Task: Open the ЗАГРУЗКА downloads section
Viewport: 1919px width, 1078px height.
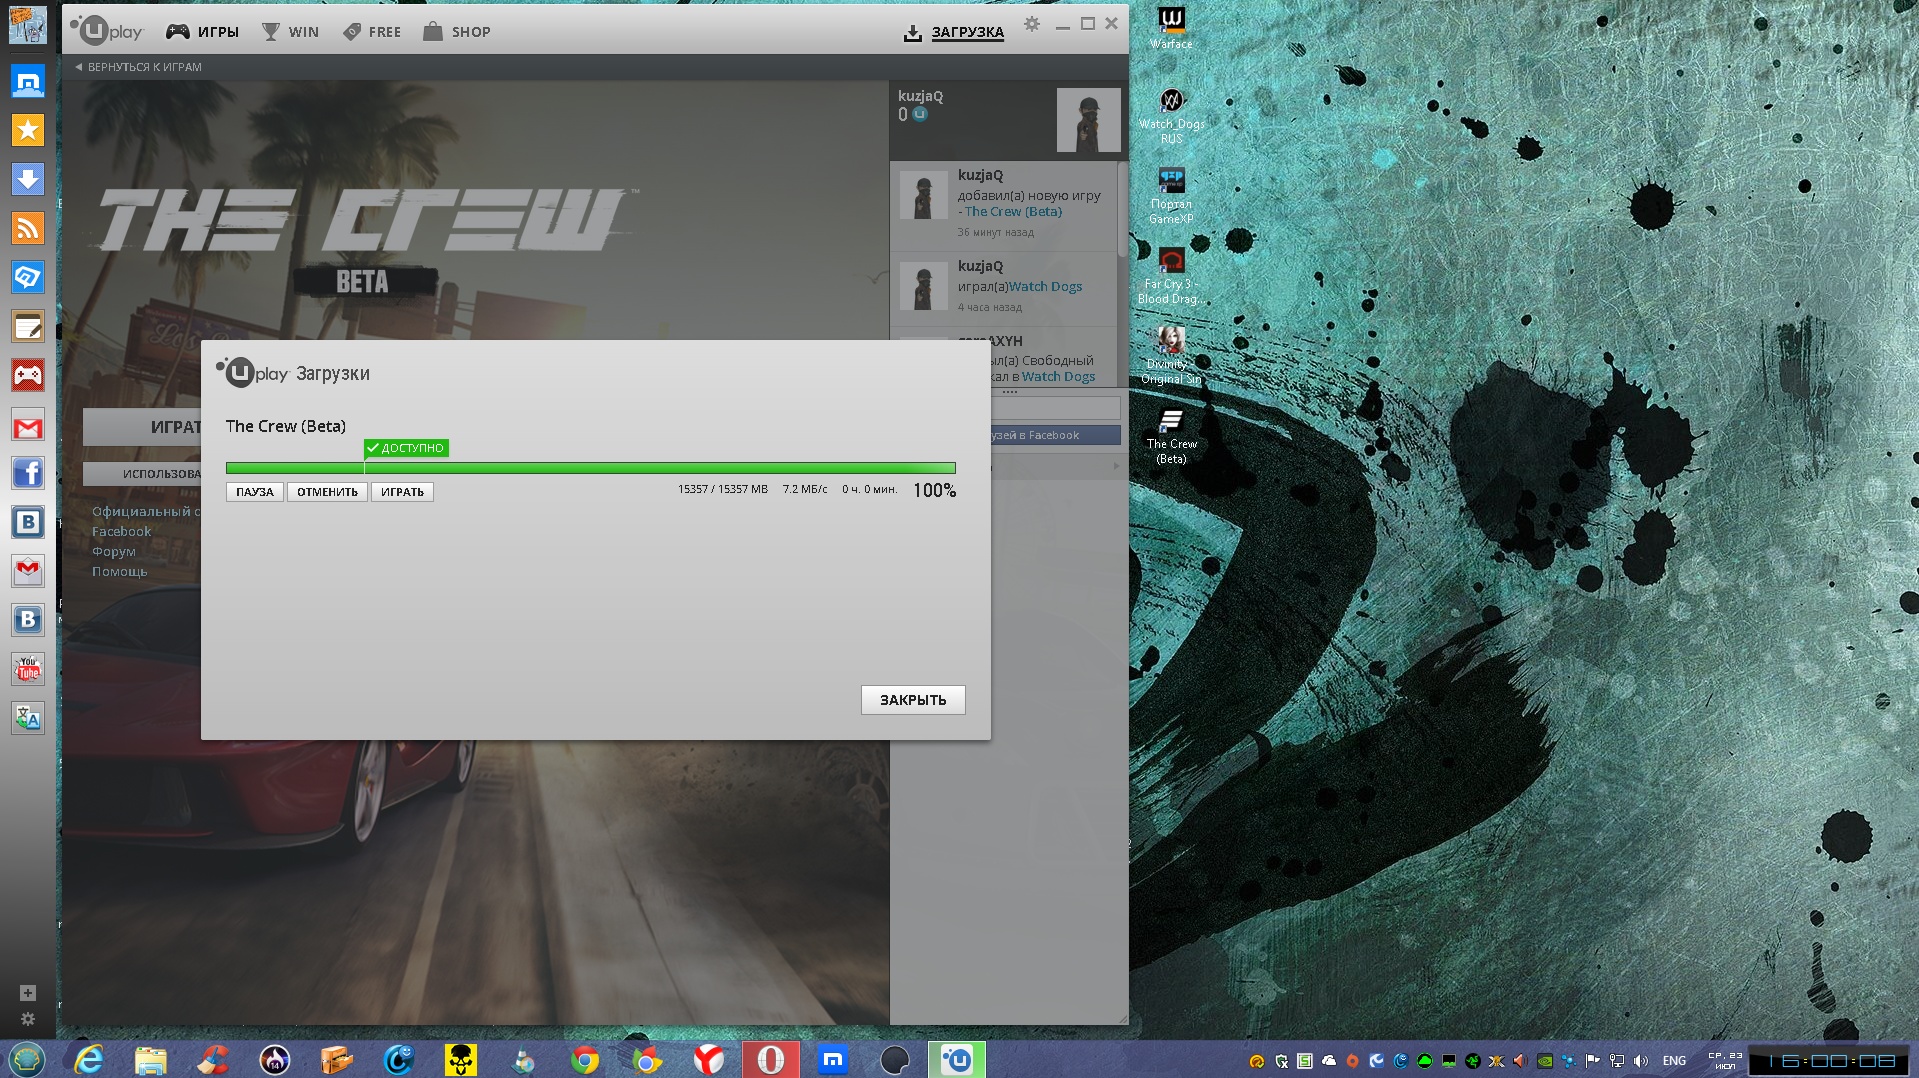Action: coord(954,32)
